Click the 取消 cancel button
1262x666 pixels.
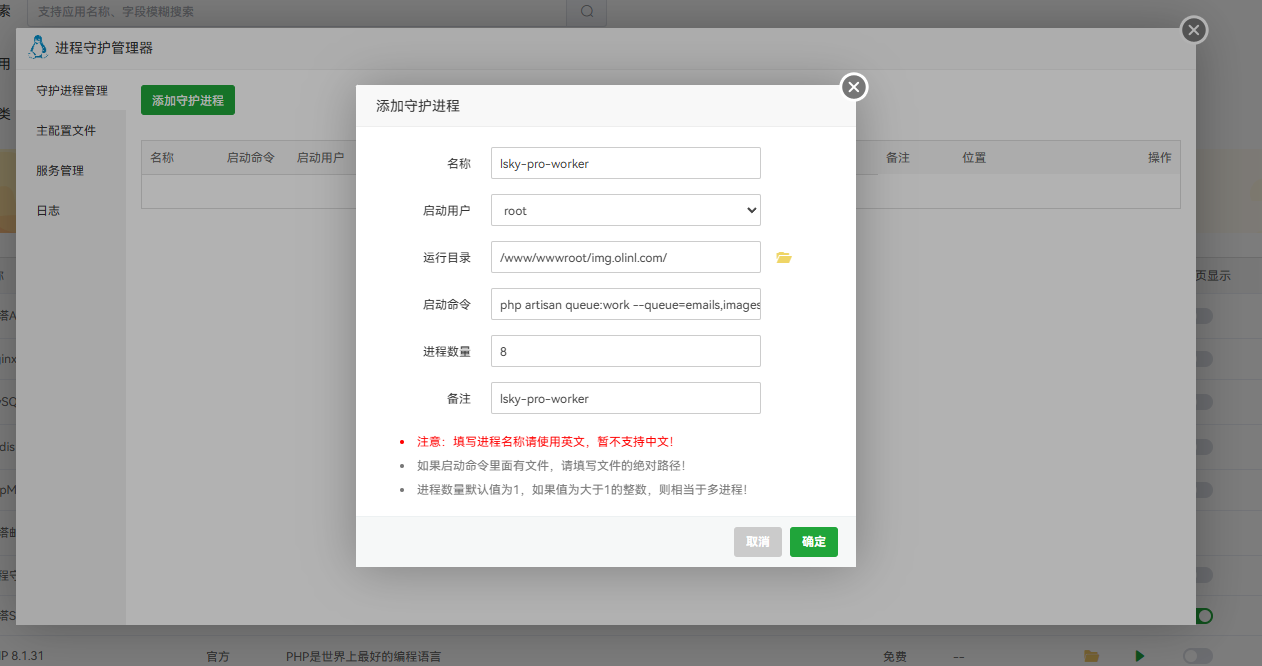(x=757, y=541)
